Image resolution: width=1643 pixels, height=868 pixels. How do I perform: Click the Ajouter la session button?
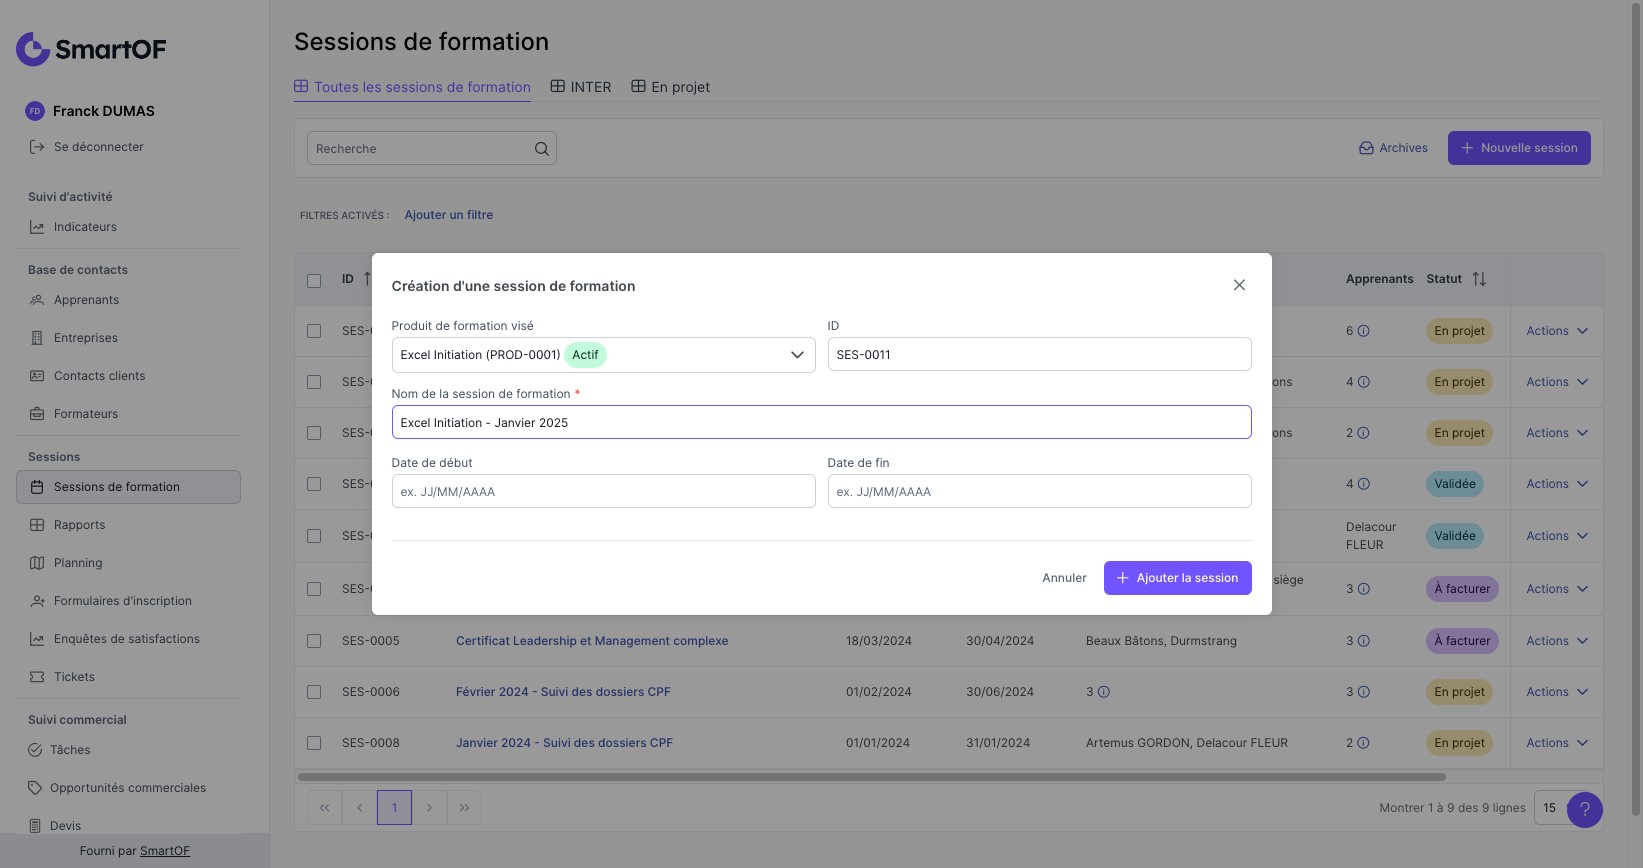tap(1177, 578)
